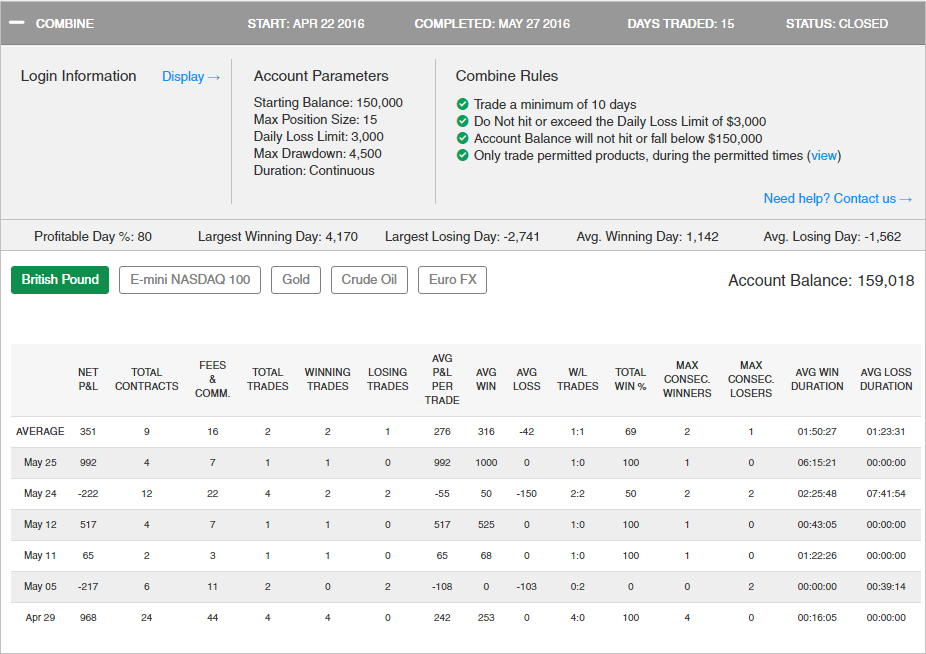
Task: Click the FEES & COMM. column header
Action: 212,379
